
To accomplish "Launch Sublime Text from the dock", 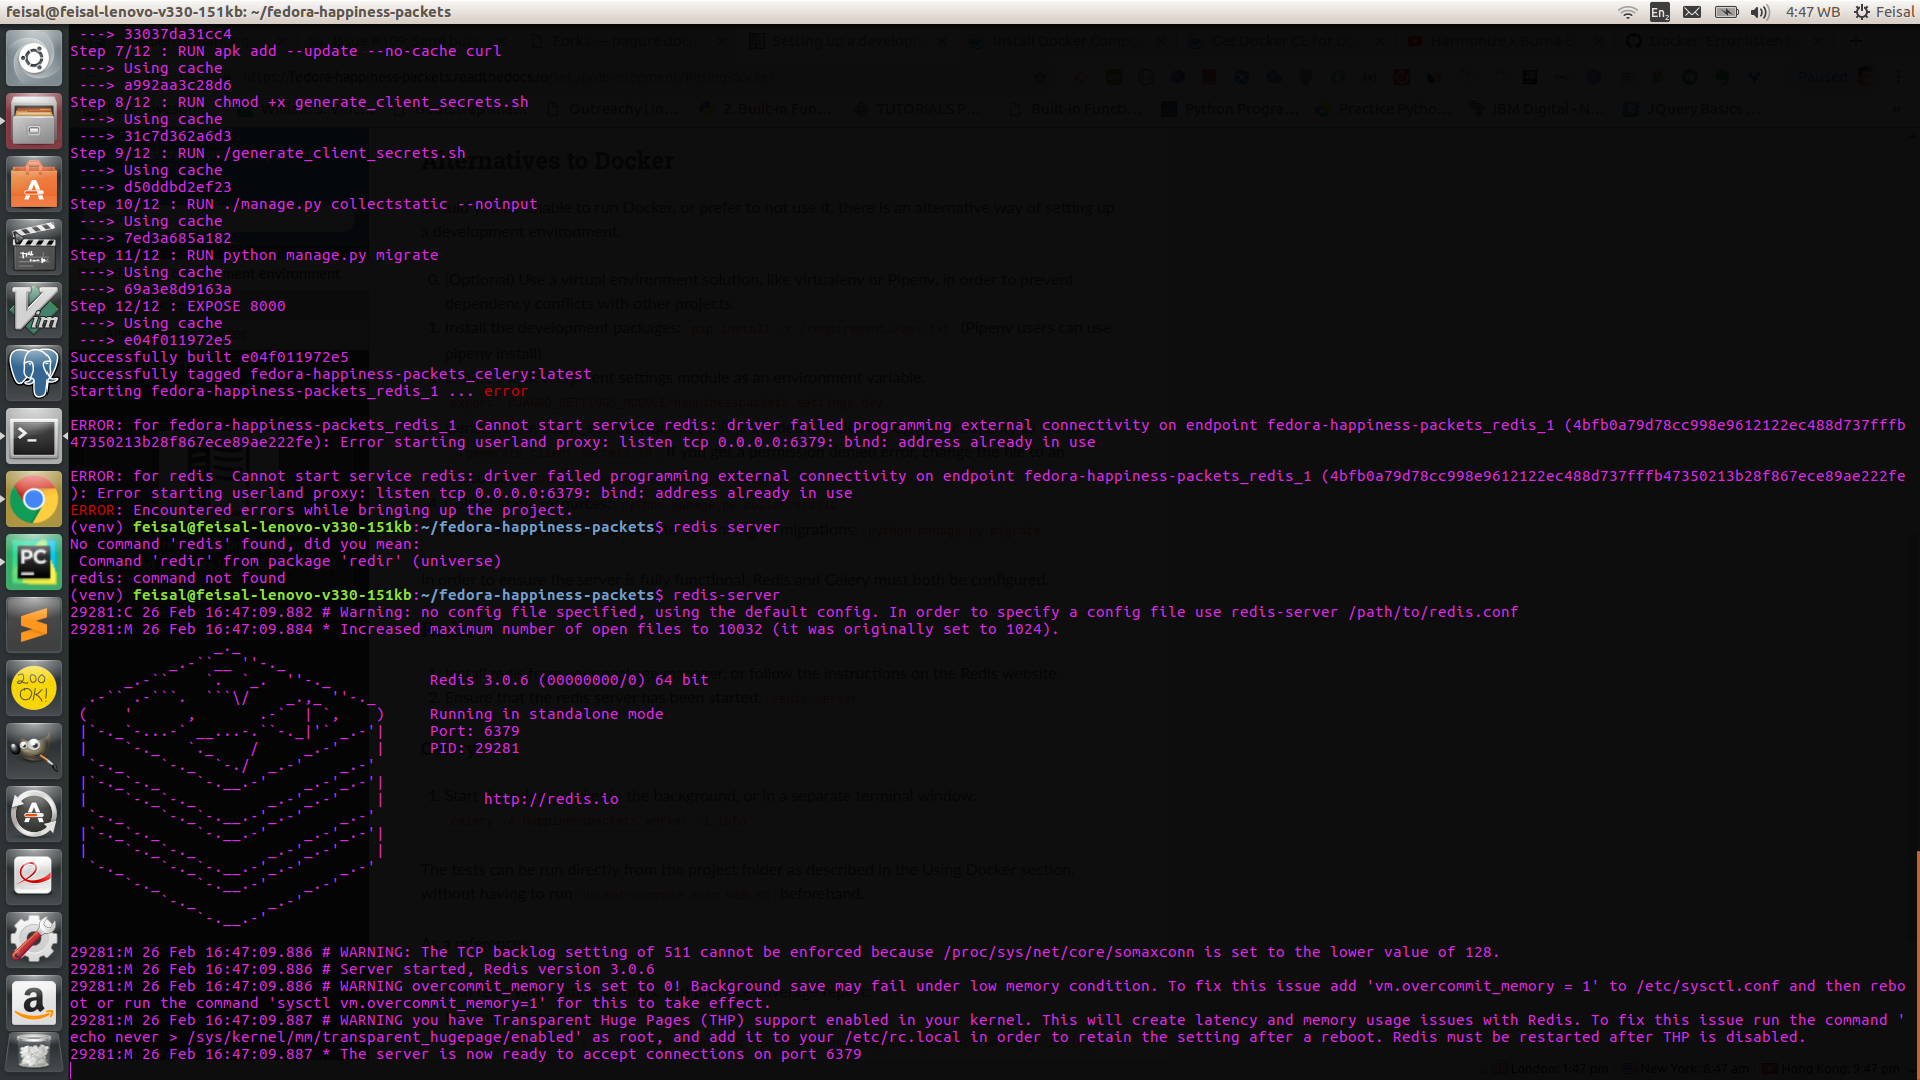I will pyautogui.click(x=34, y=625).
